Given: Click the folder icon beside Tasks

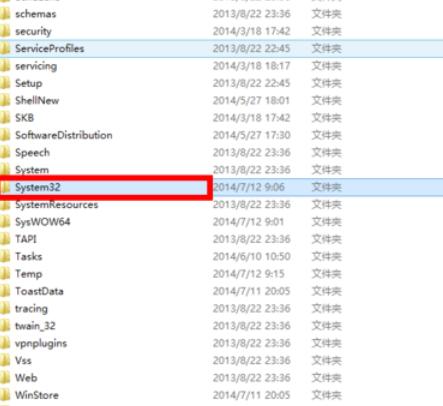Looking at the screenshot, I should [x=5, y=257].
